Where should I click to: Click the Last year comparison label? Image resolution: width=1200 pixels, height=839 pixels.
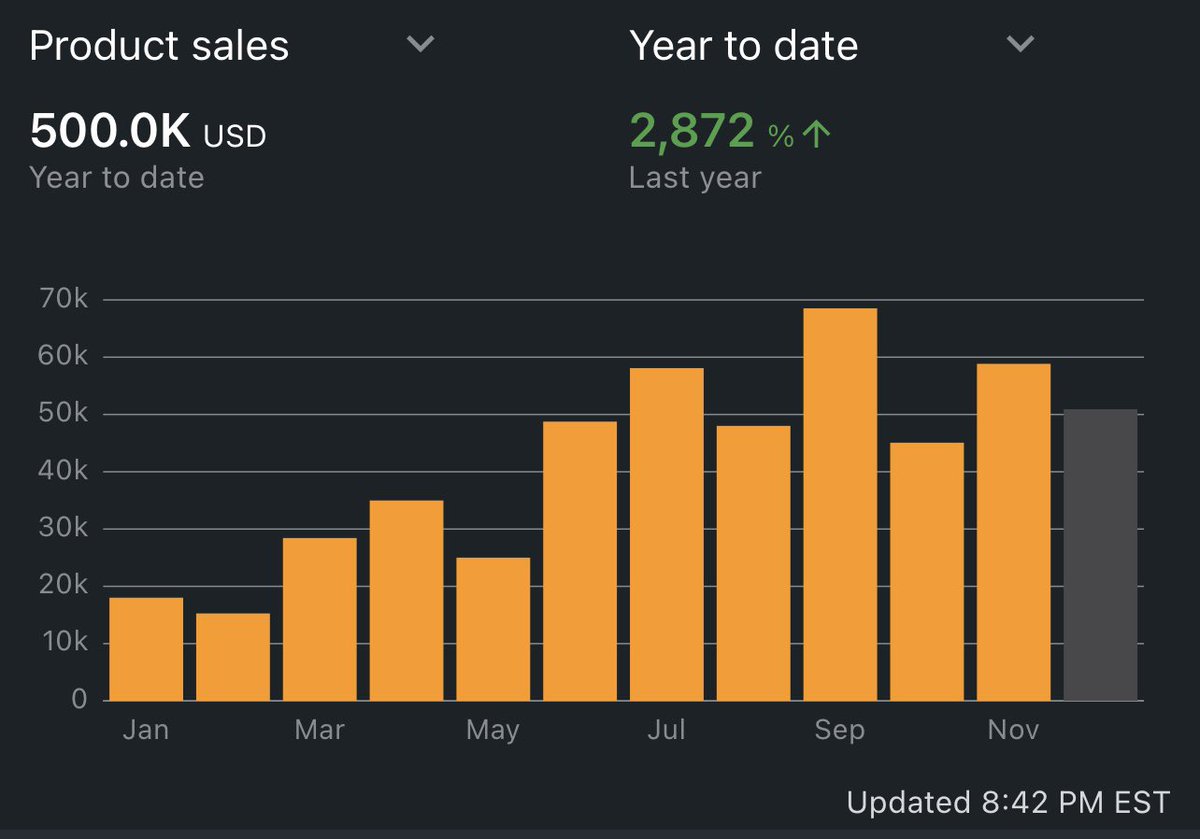point(695,178)
